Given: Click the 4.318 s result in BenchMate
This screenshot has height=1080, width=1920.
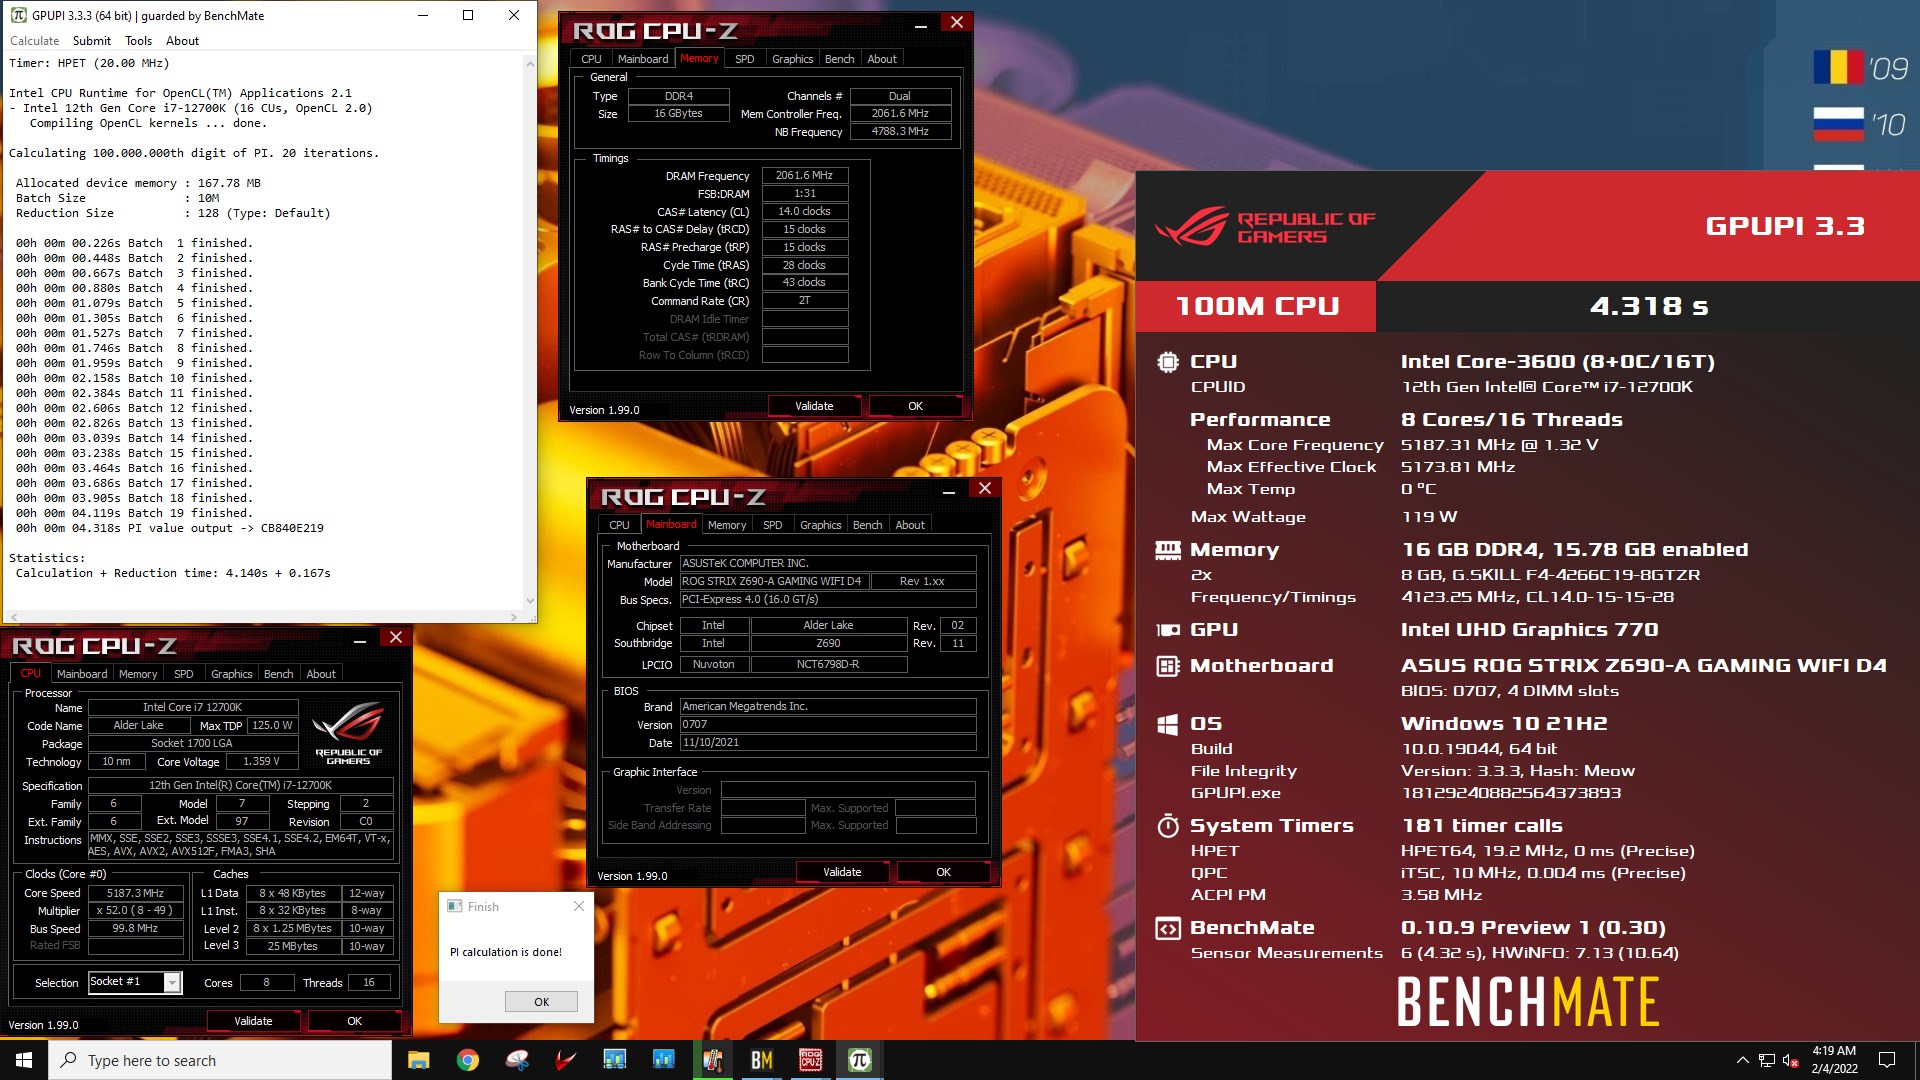Looking at the screenshot, I should coord(1649,306).
